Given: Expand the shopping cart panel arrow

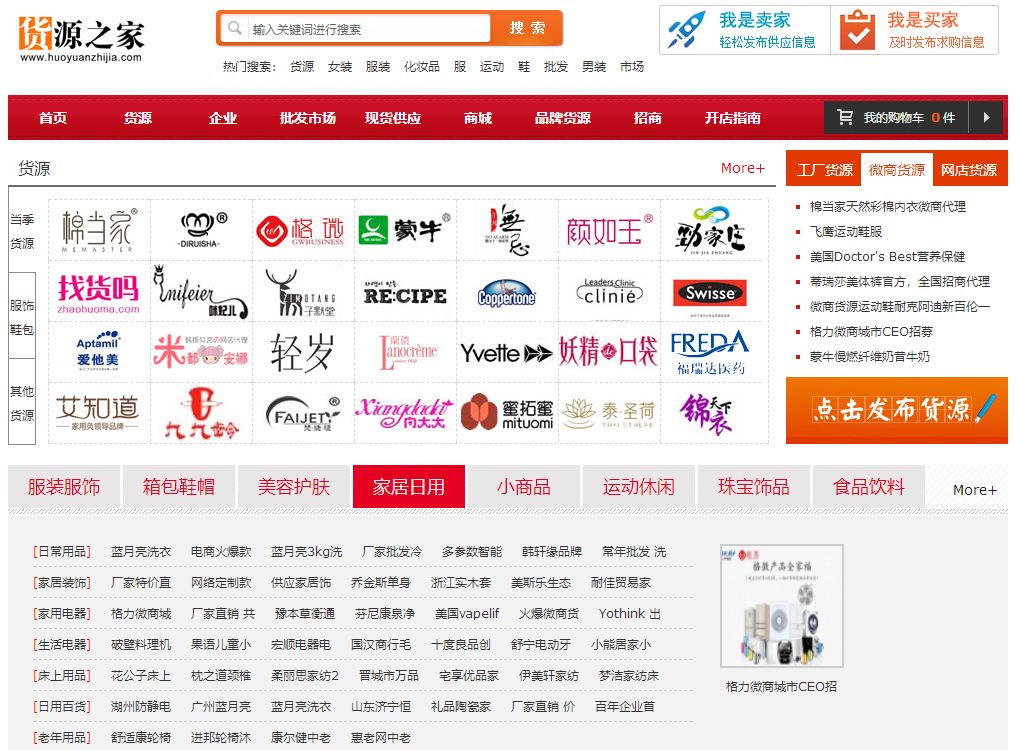Looking at the screenshot, I should [986, 117].
